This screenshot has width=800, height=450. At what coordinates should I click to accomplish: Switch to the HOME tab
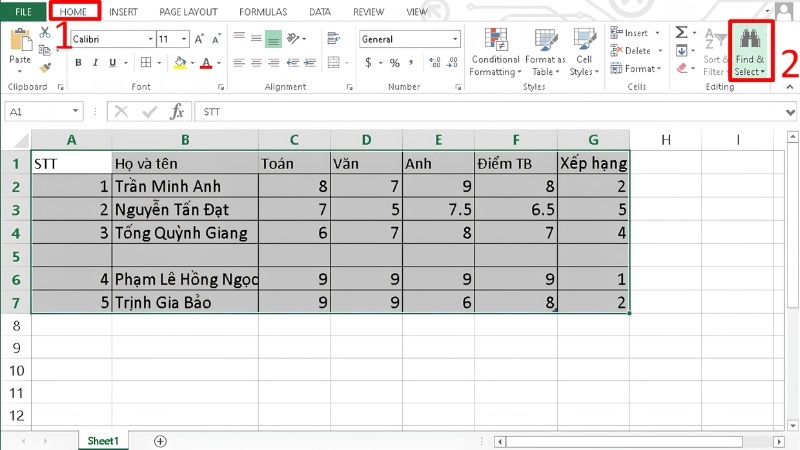point(73,12)
